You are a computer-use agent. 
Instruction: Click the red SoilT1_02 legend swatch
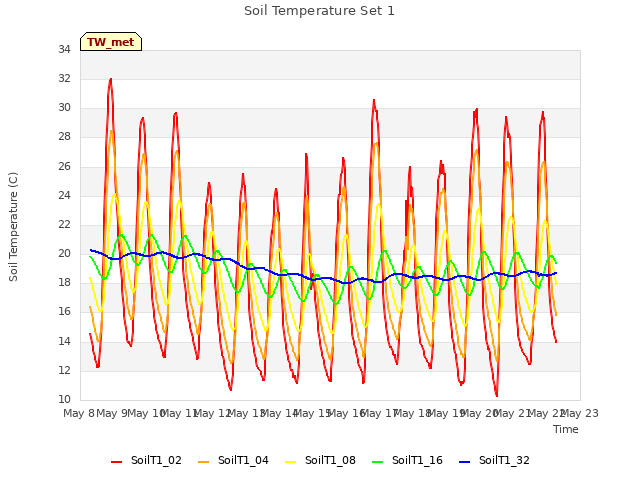pyautogui.click(x=116, y=462)
